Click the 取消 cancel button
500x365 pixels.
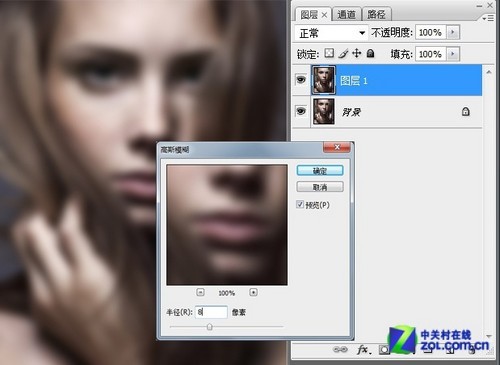pos(320,187)
